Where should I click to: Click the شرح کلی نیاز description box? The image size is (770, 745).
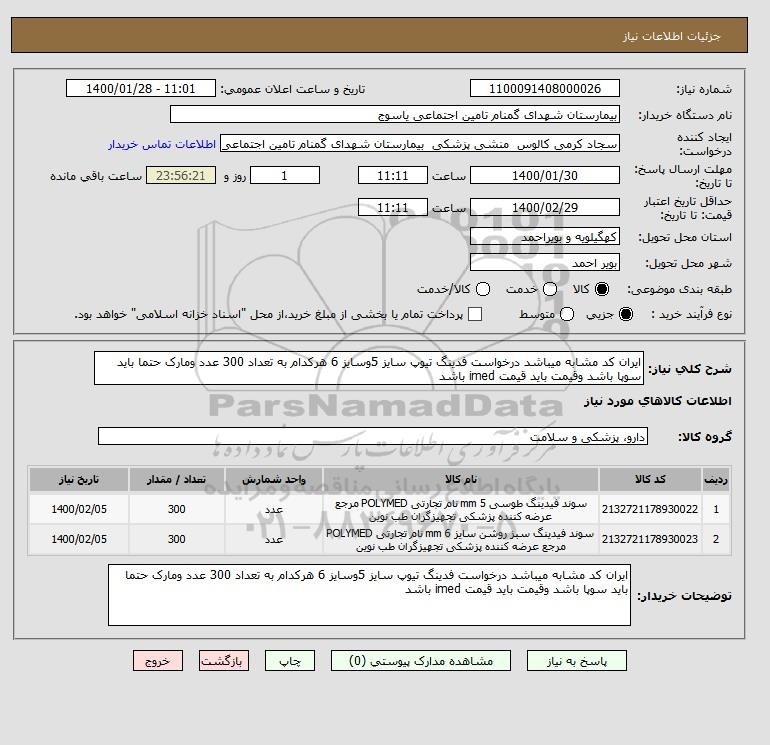click(369, 368)
